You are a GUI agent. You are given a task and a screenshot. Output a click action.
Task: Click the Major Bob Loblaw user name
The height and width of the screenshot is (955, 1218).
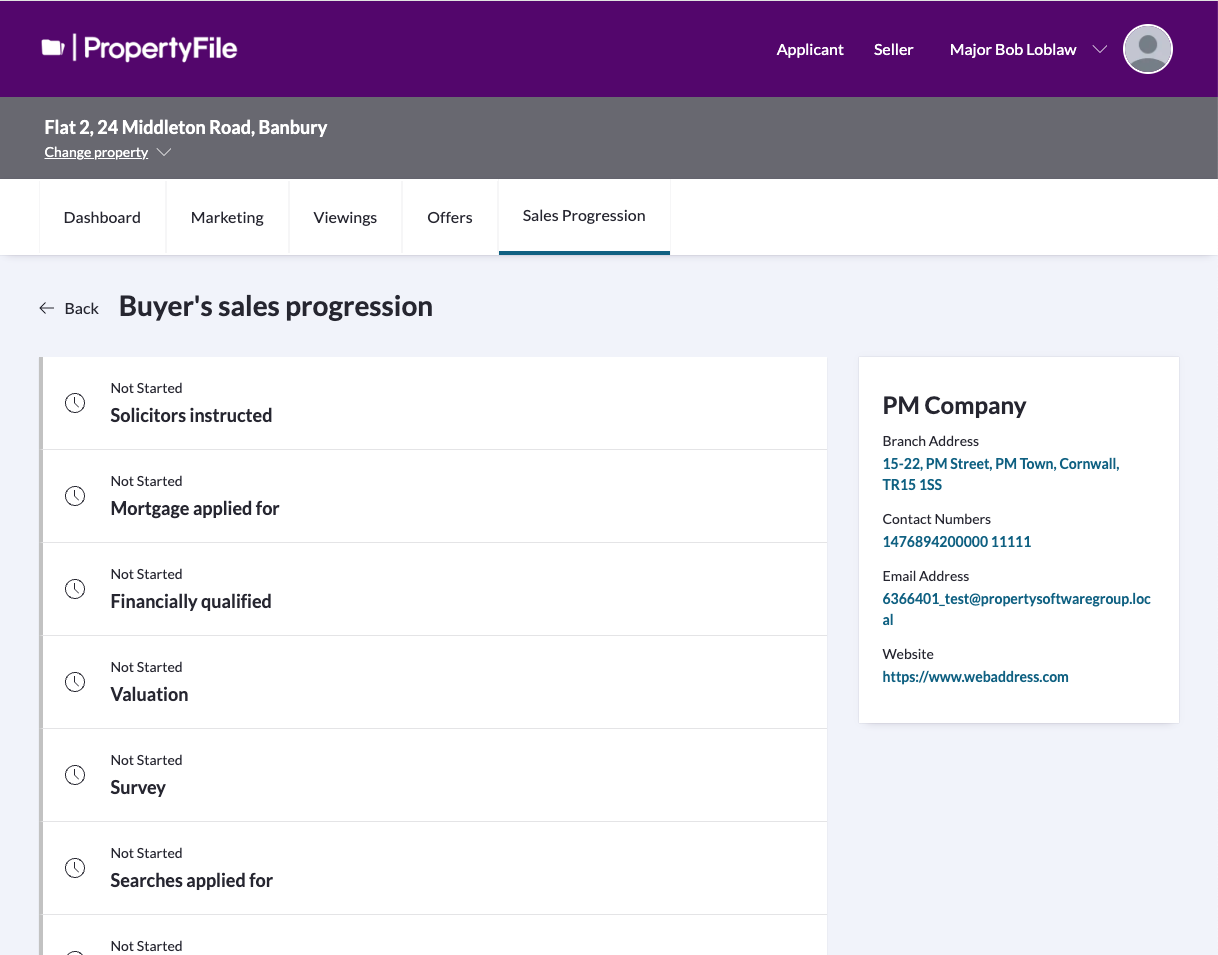tap(1013, 49)
